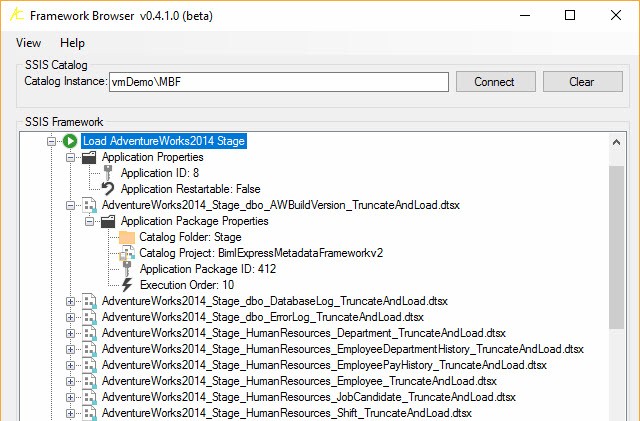This screenshot has width=640, height=421.
Task: Select 'Application Package ID: 412' row
Action: pos(208,269)
